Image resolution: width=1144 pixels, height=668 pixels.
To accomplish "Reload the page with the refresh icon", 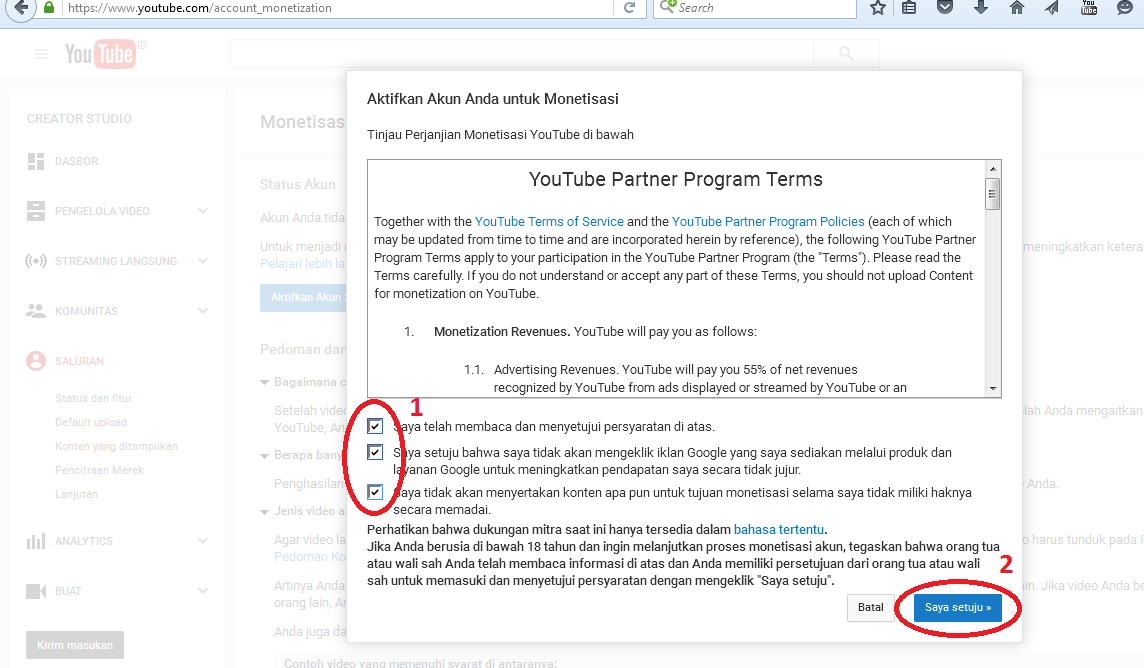I will coord(629,8).
